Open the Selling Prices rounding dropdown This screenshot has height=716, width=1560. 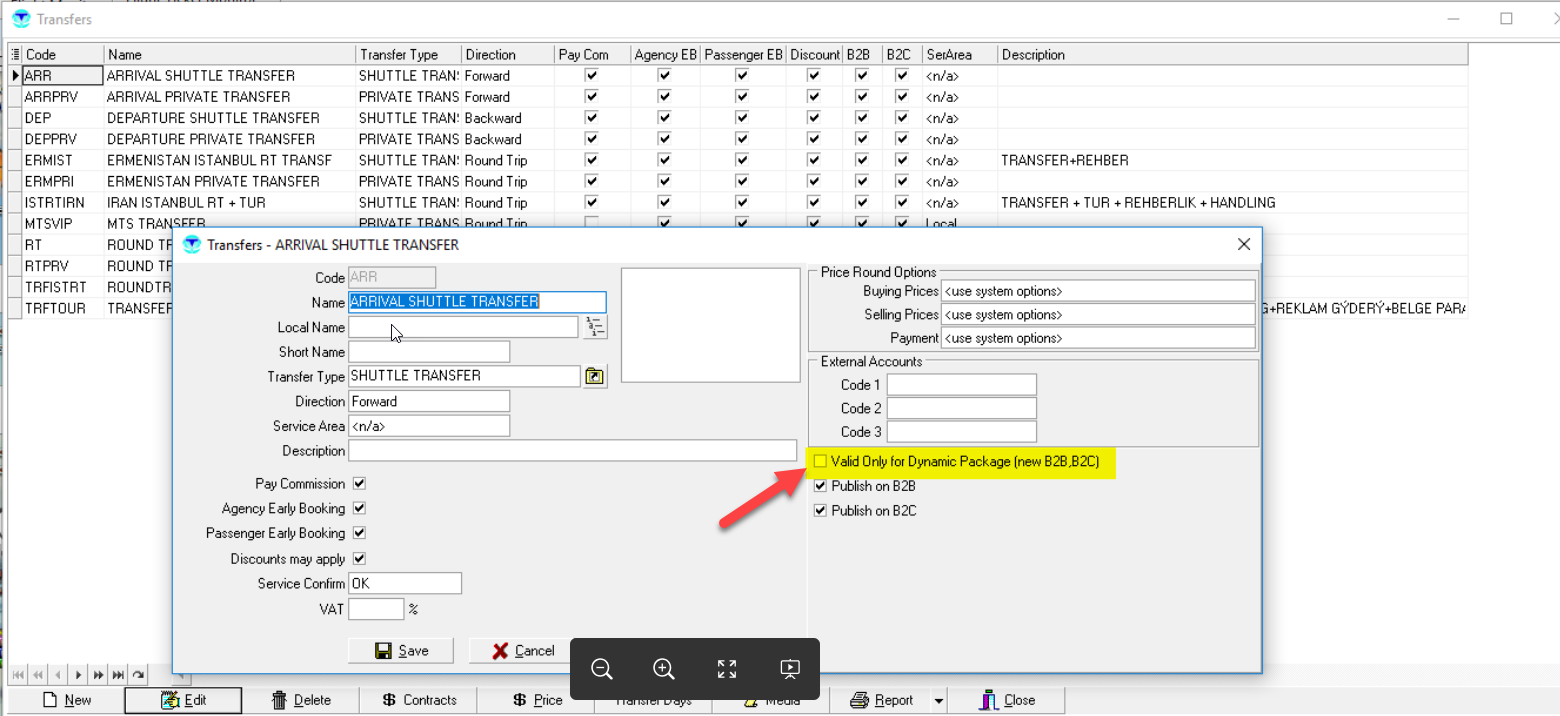click(x=1097, y=315)
